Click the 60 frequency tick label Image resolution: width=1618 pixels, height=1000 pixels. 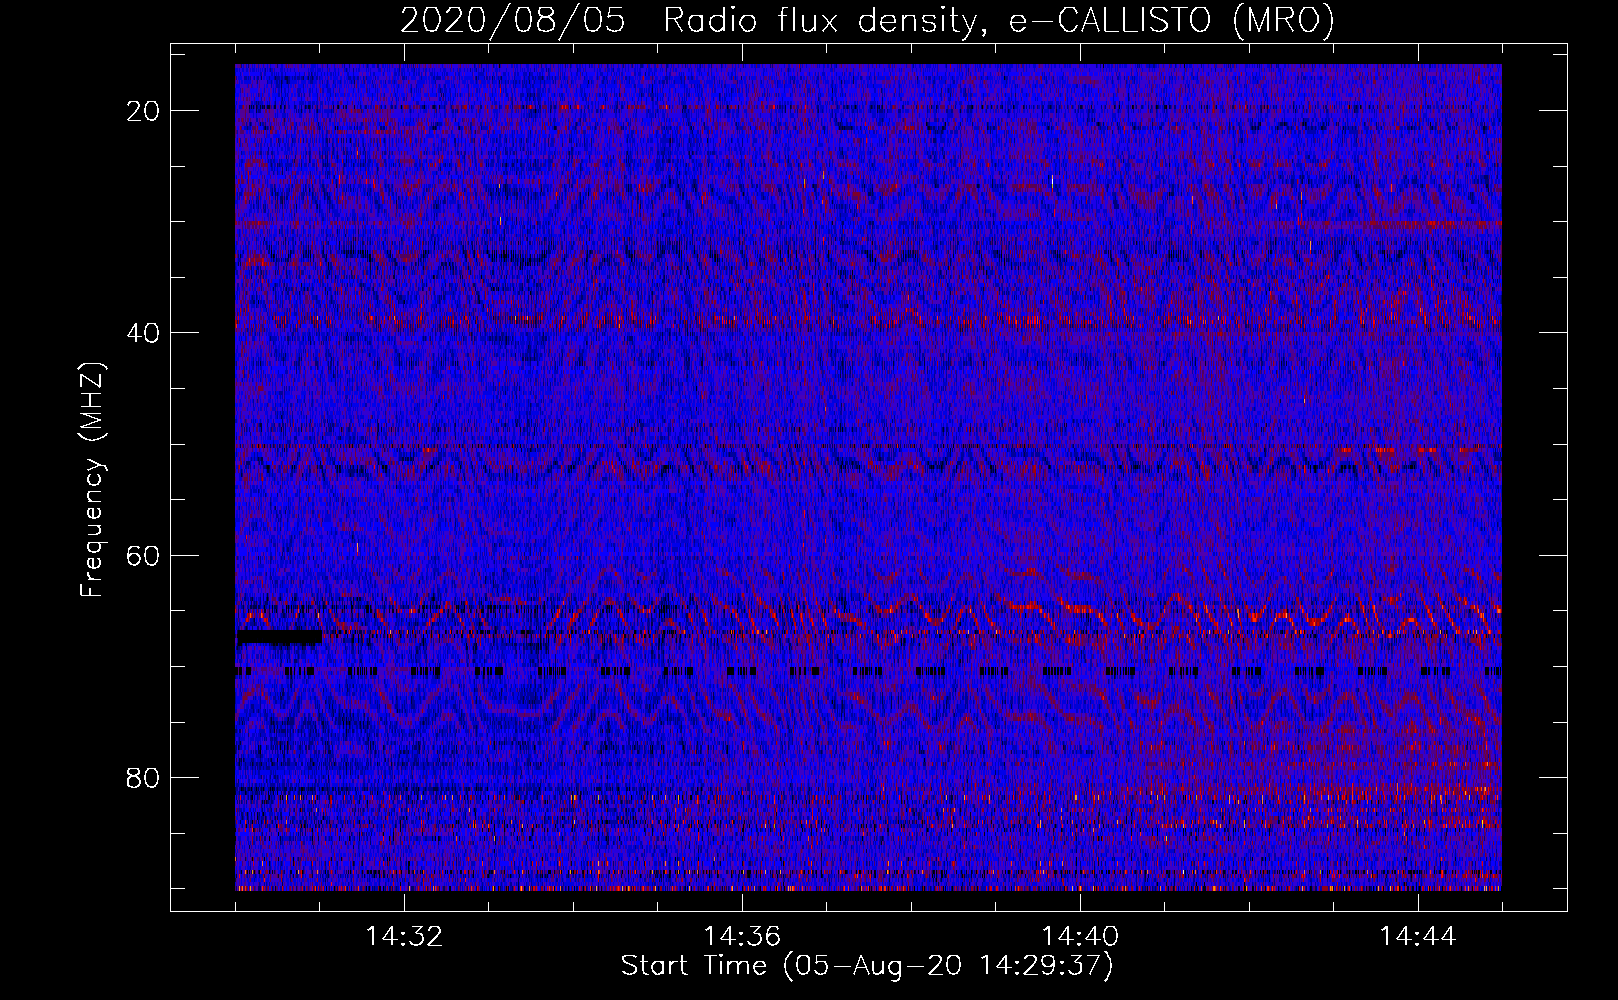[144, 555]
